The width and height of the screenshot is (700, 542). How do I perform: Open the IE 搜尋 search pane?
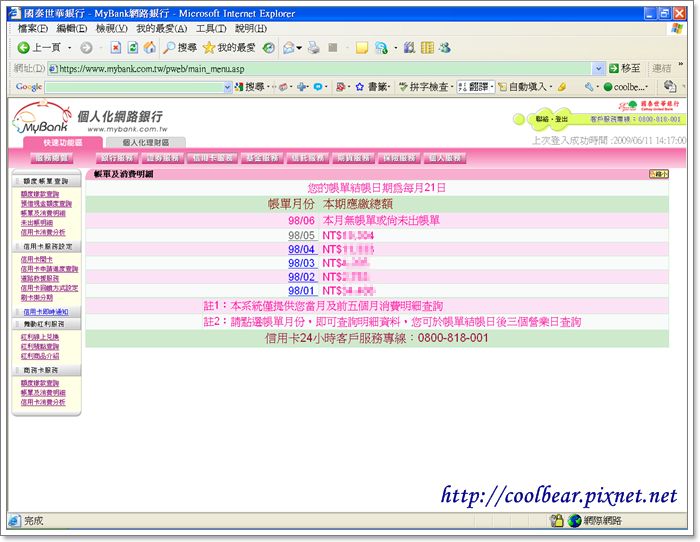pos(180,47)
